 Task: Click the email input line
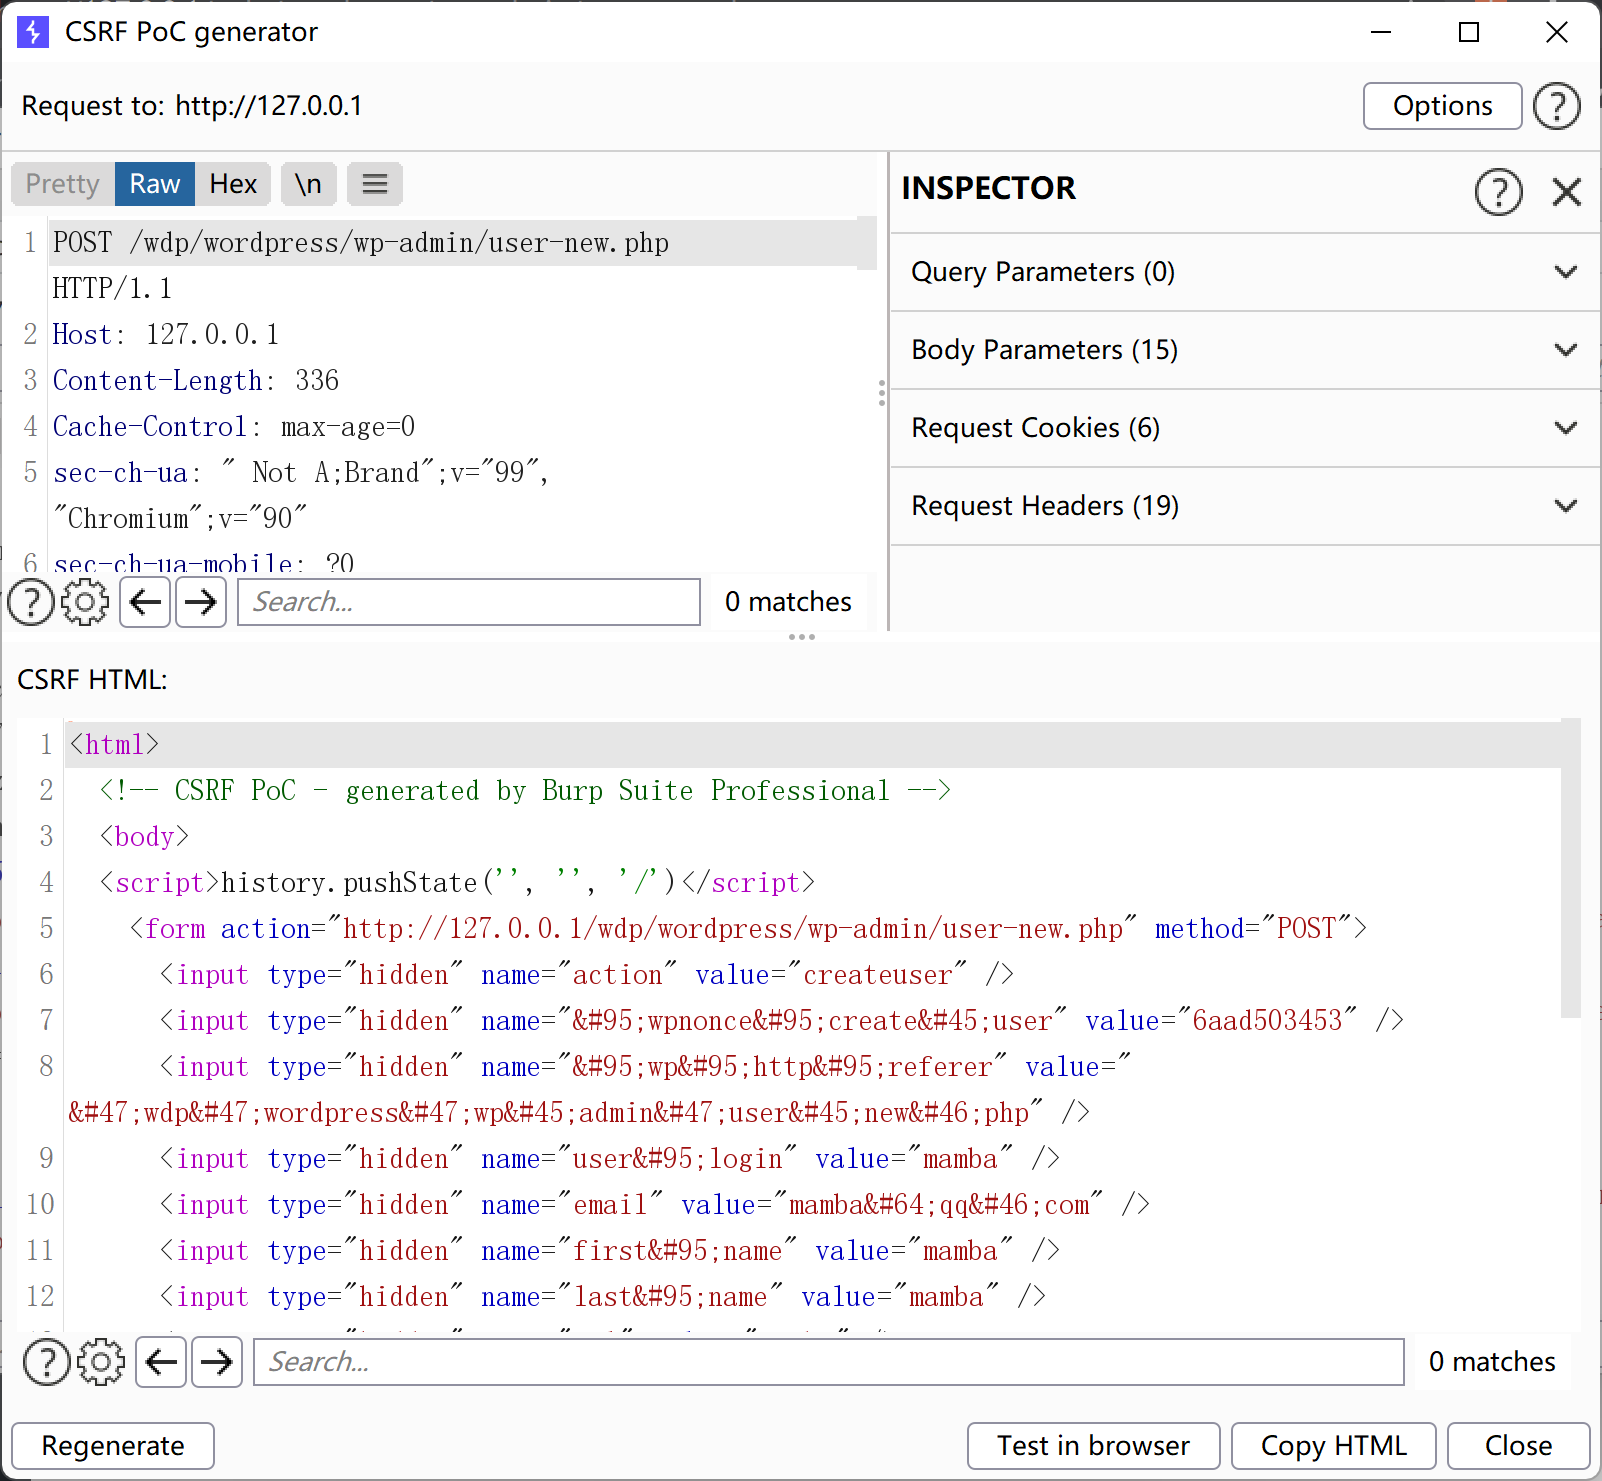(655, 1205)
